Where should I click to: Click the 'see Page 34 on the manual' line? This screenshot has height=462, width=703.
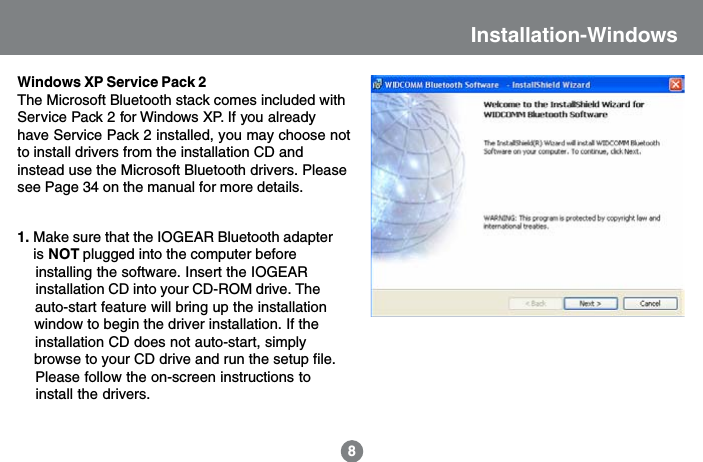pos(160,187)
